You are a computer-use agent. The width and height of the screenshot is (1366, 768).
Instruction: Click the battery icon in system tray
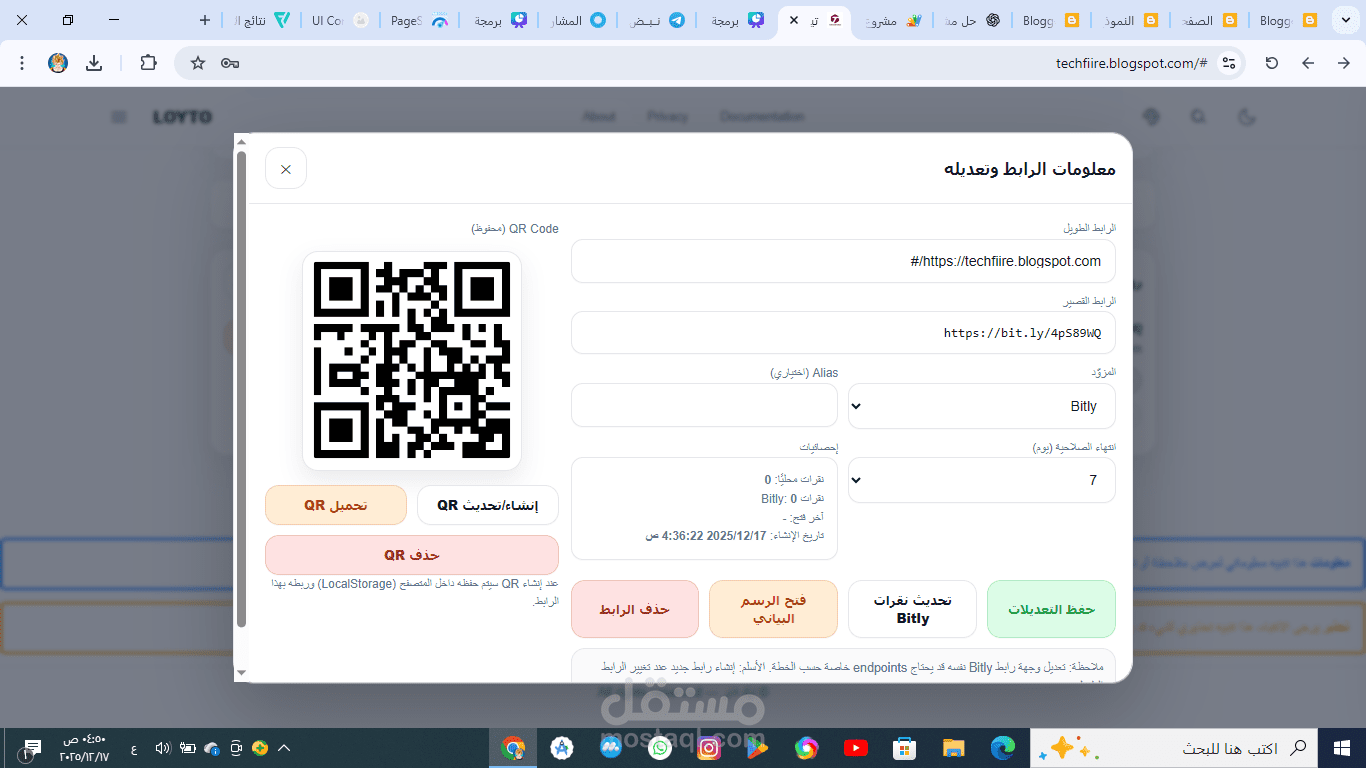click(187, 748)
